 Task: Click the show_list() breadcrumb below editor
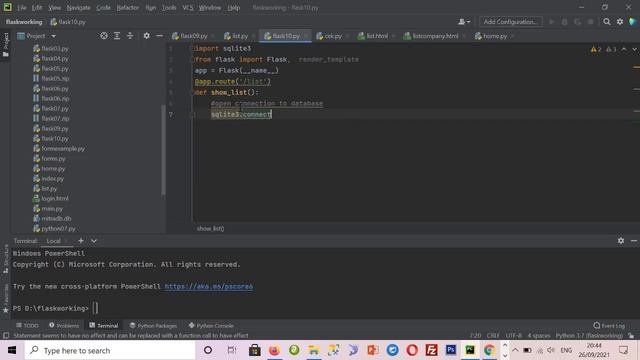coord(210,229)
